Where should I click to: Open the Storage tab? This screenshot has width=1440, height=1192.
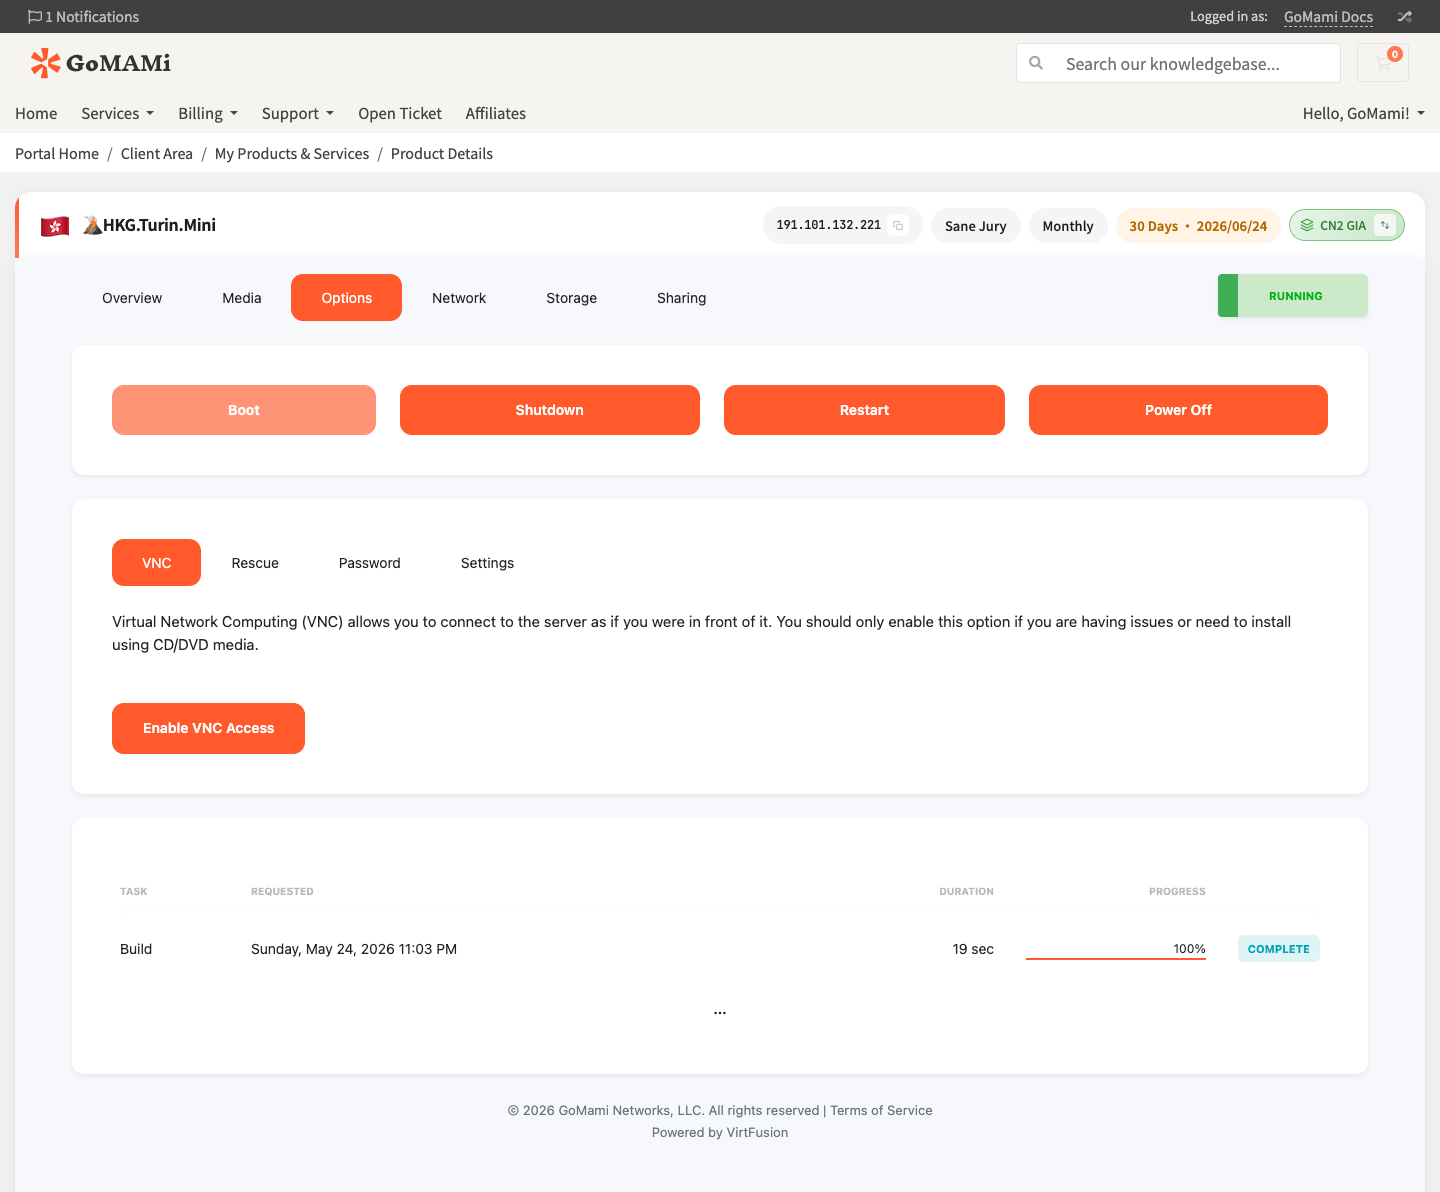pos(572,298)
